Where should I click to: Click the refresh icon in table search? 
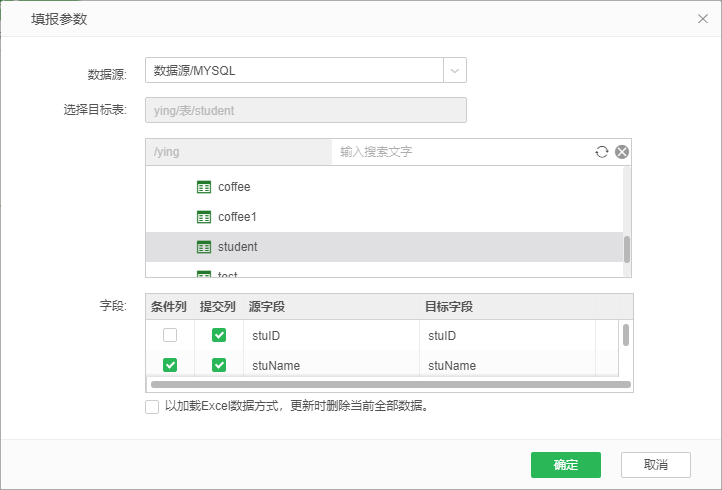pos(601,152)
